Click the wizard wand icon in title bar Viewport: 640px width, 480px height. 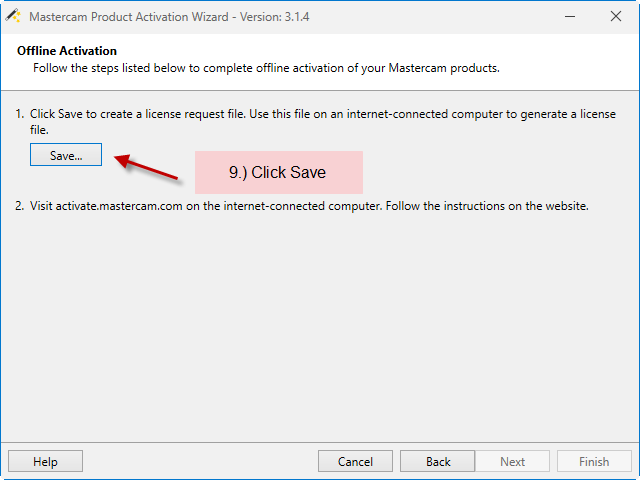(x=13, y=16)
